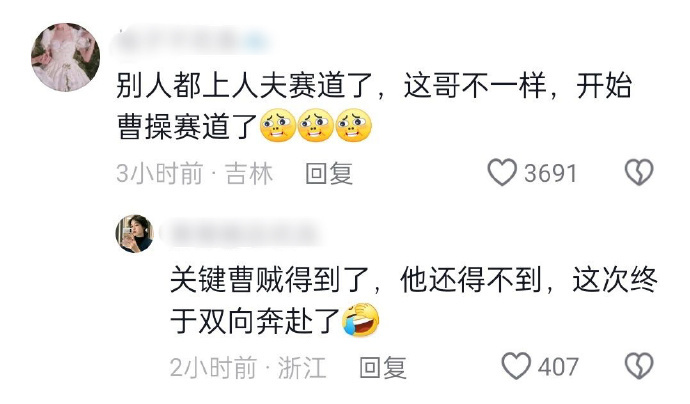Tap the laughing-crying emoji in the reply

(x=361, y=320)
